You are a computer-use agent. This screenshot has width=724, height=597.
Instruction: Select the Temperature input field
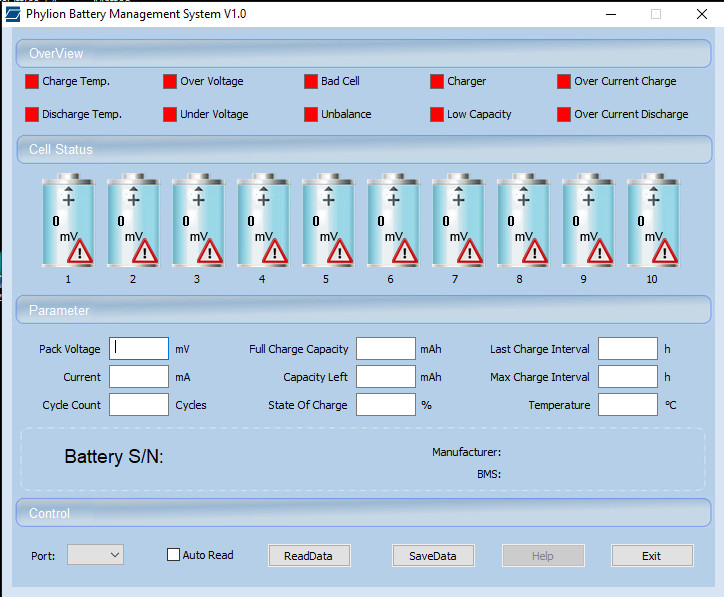coord(627,405)
